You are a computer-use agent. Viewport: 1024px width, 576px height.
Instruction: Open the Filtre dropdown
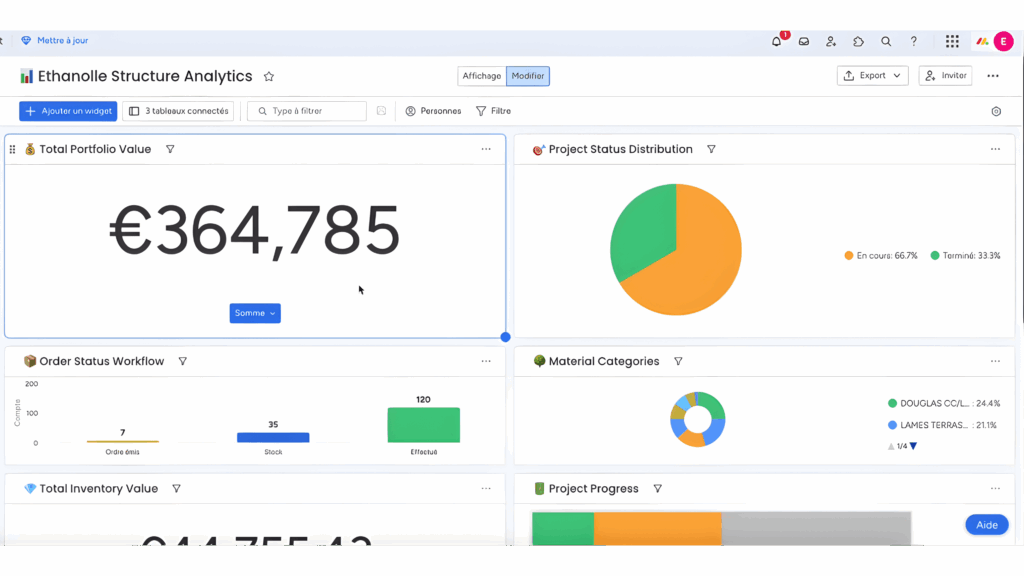click(x=493, y=111)
